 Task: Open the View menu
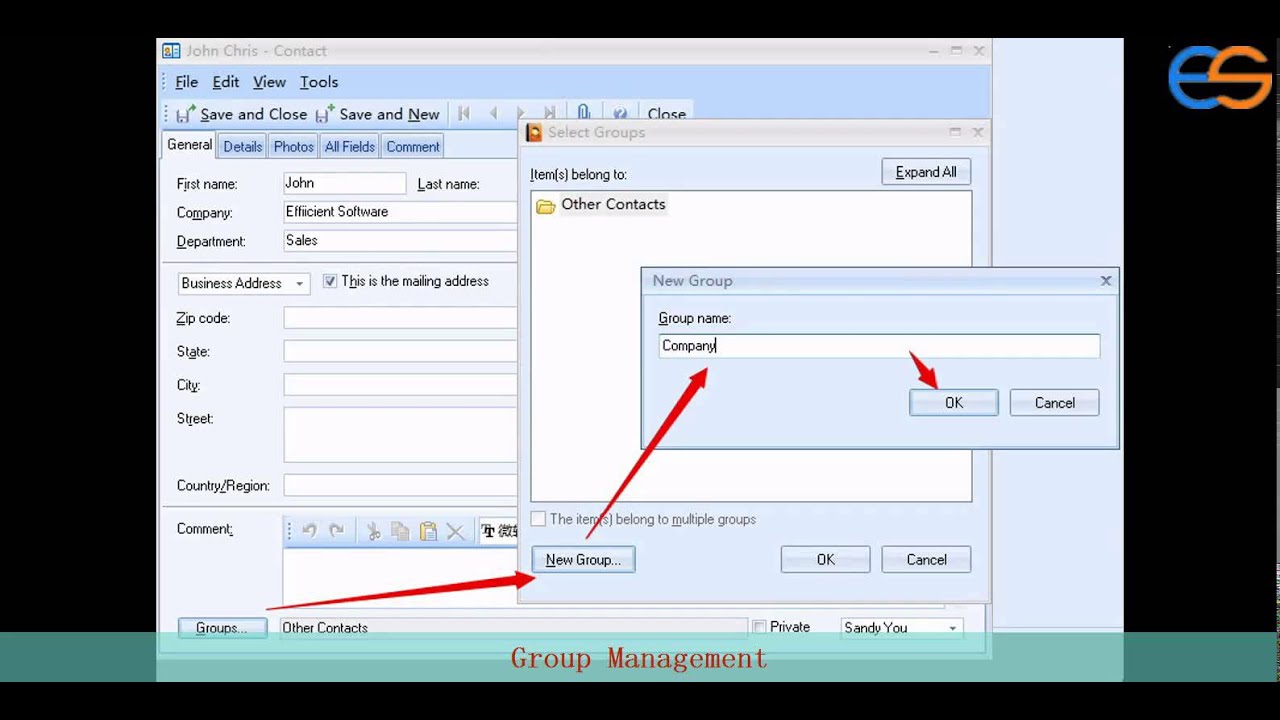pos(269,82)
